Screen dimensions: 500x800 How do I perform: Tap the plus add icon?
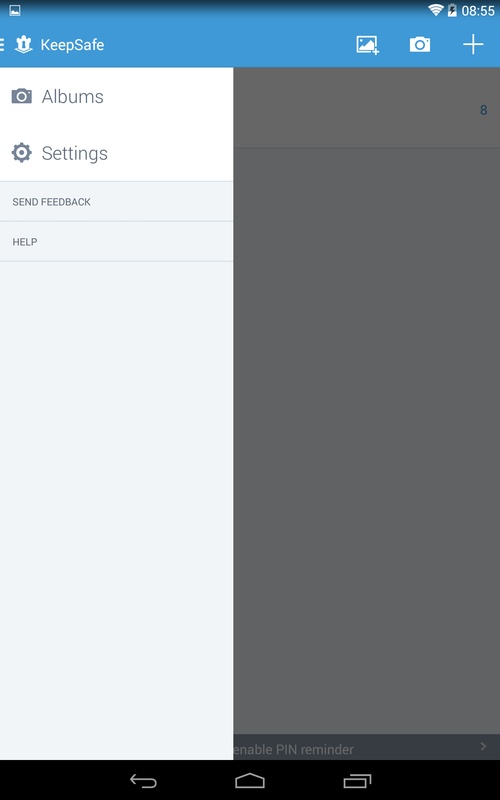pos(473,44)
